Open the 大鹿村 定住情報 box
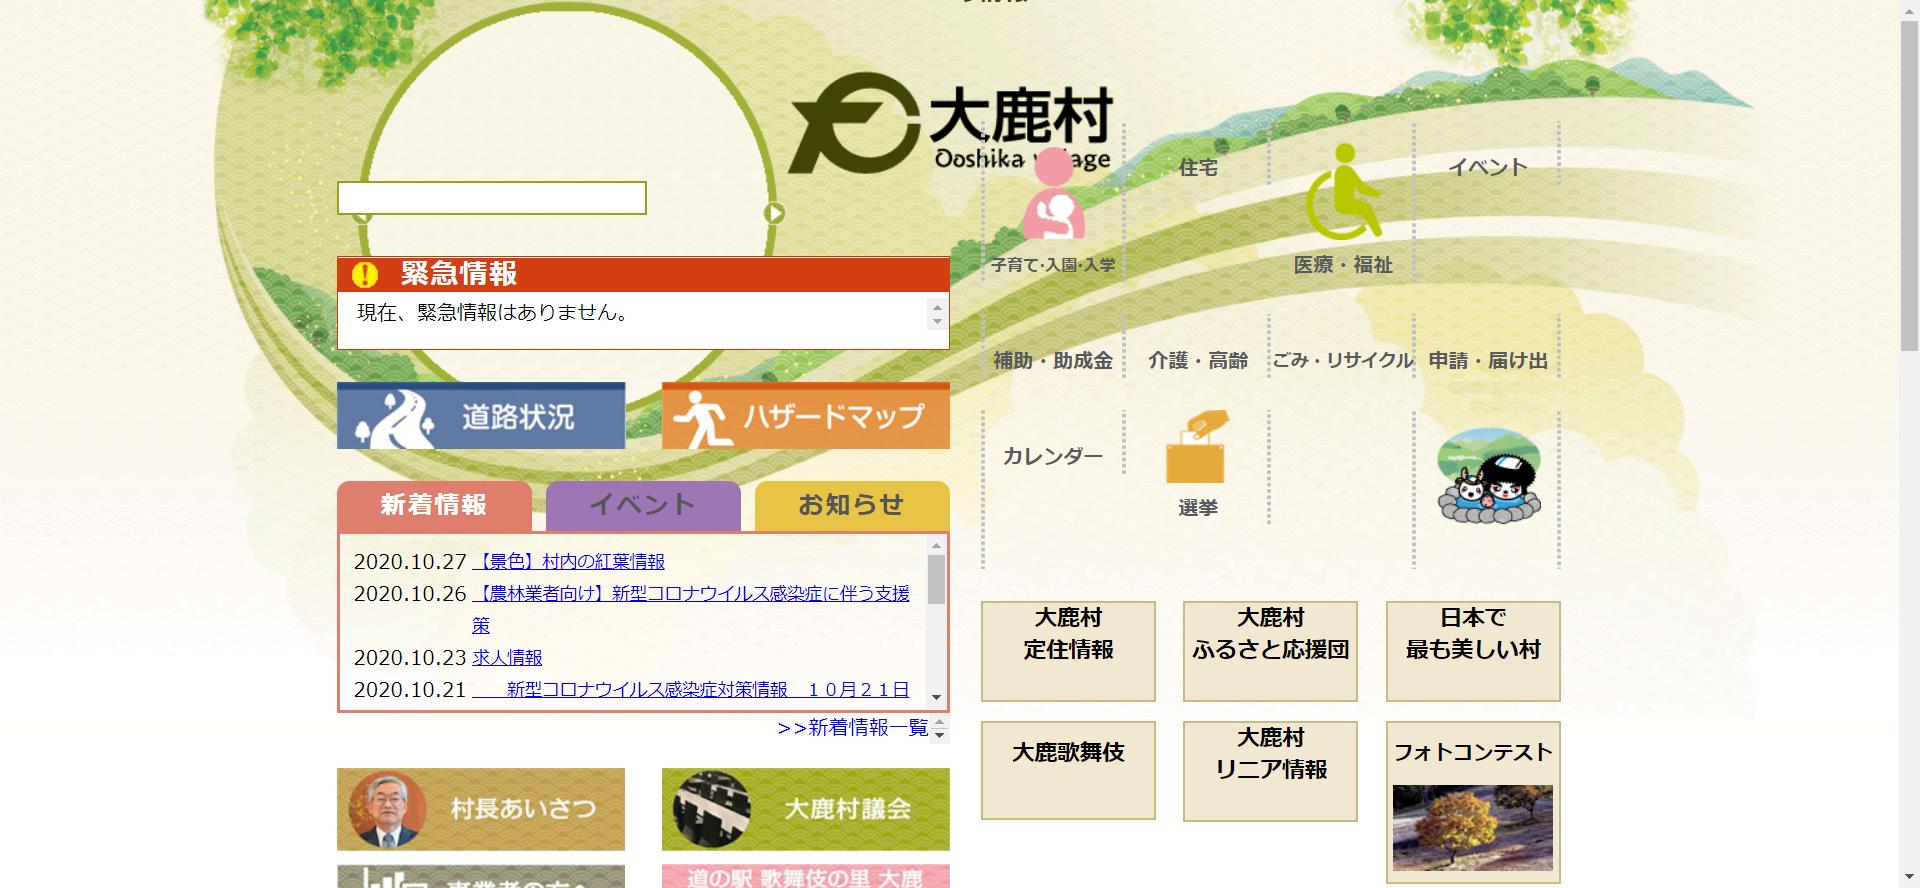The image size is (1920, 888). click(1068, 651)
